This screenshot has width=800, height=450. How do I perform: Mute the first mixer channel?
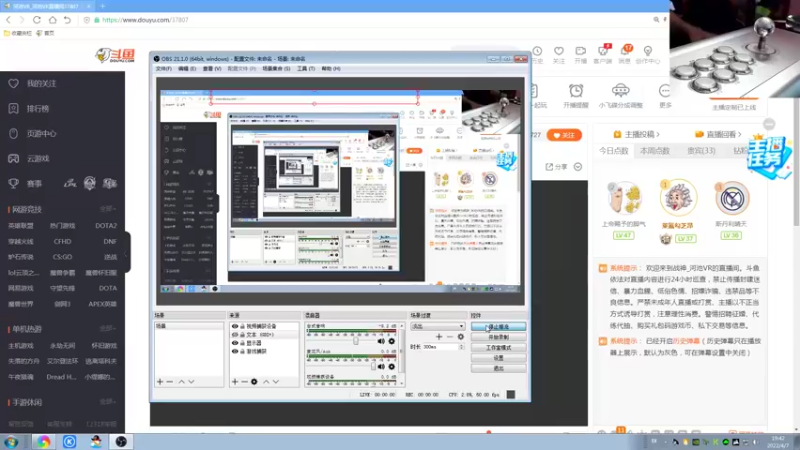381,341
